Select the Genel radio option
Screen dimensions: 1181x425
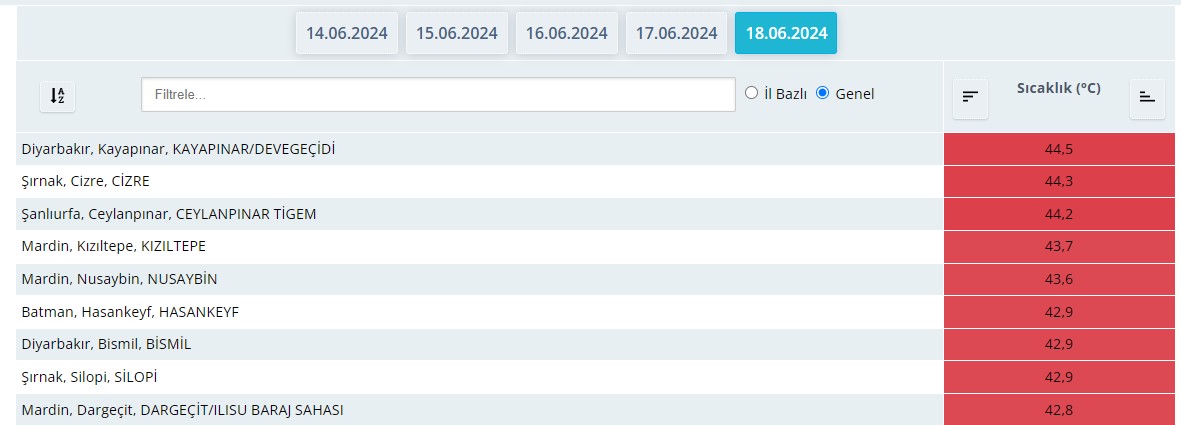click(823, 93)
